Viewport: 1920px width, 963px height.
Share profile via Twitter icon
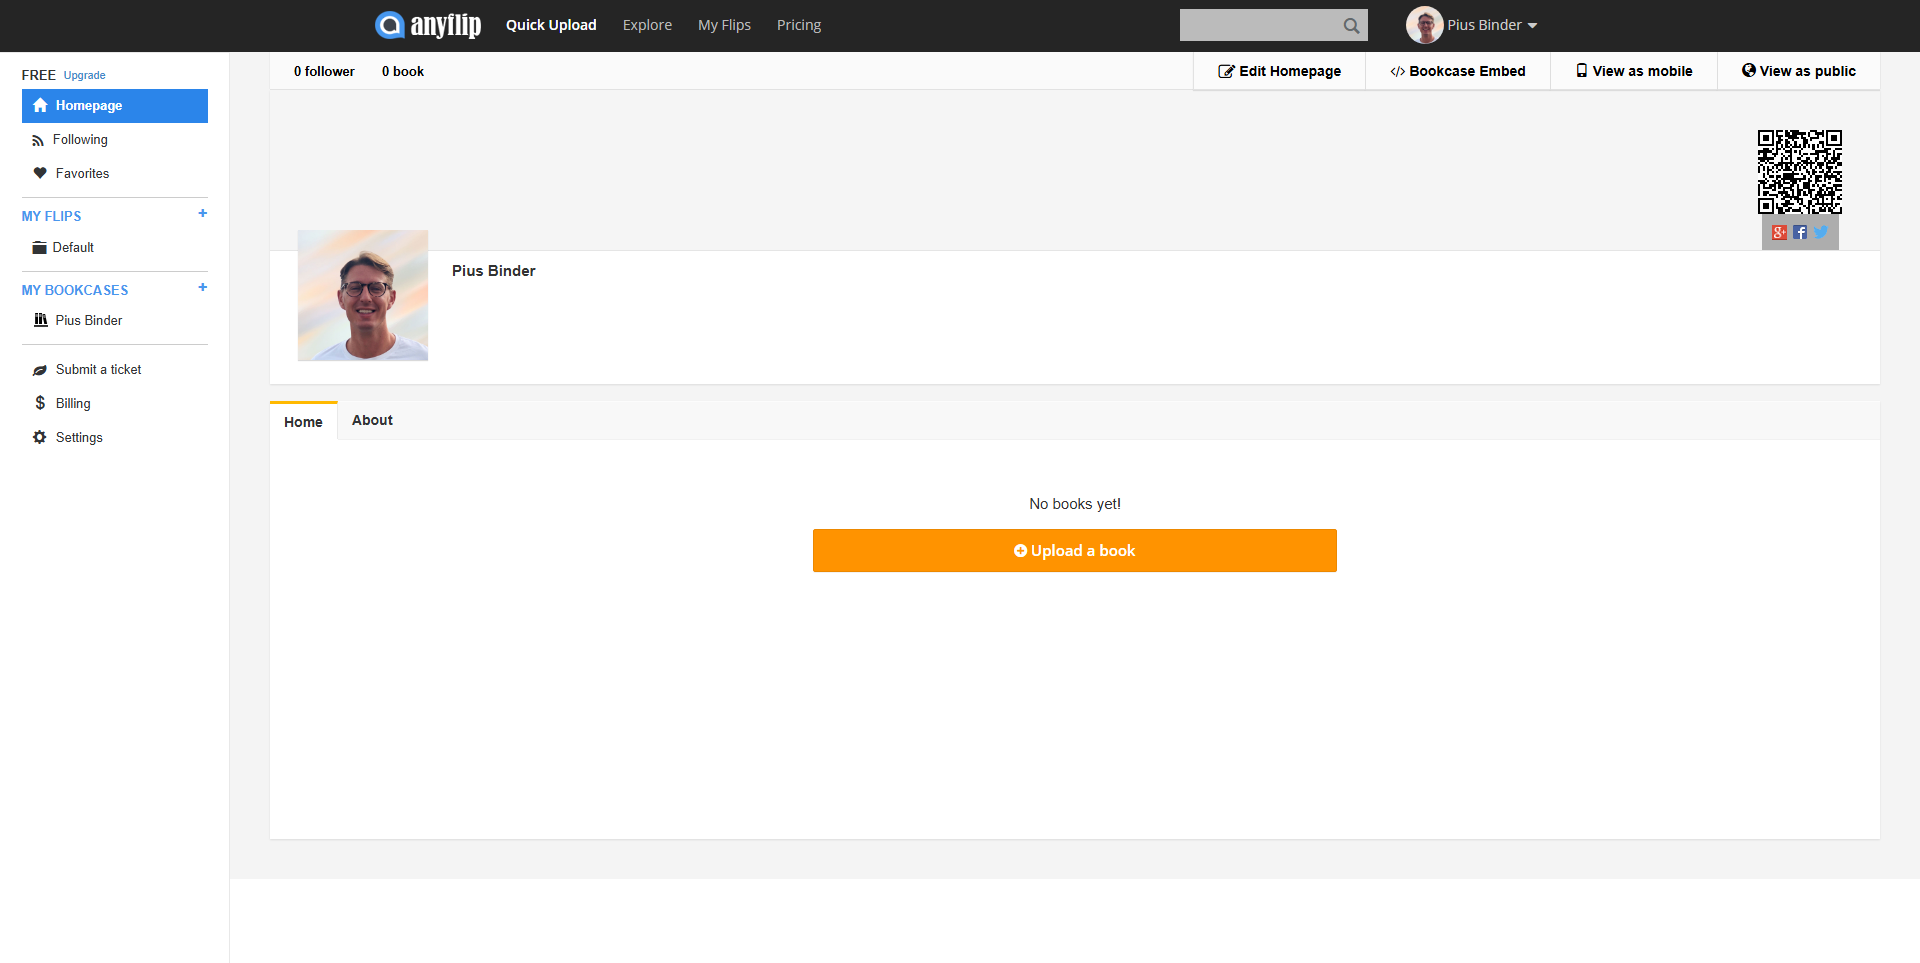(1821, 233)
